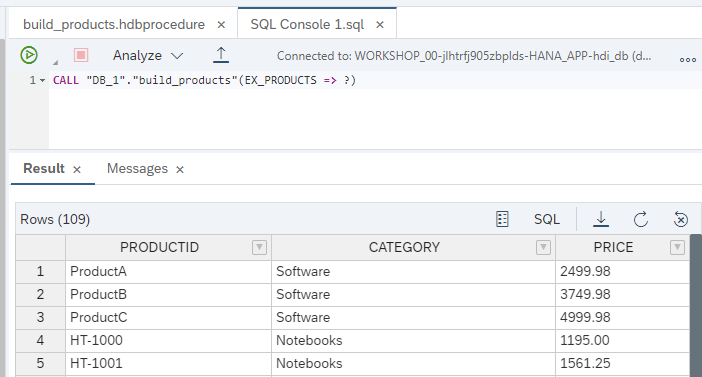
Task: Expand the small run options arrow beside play
Action: (56, 62)
